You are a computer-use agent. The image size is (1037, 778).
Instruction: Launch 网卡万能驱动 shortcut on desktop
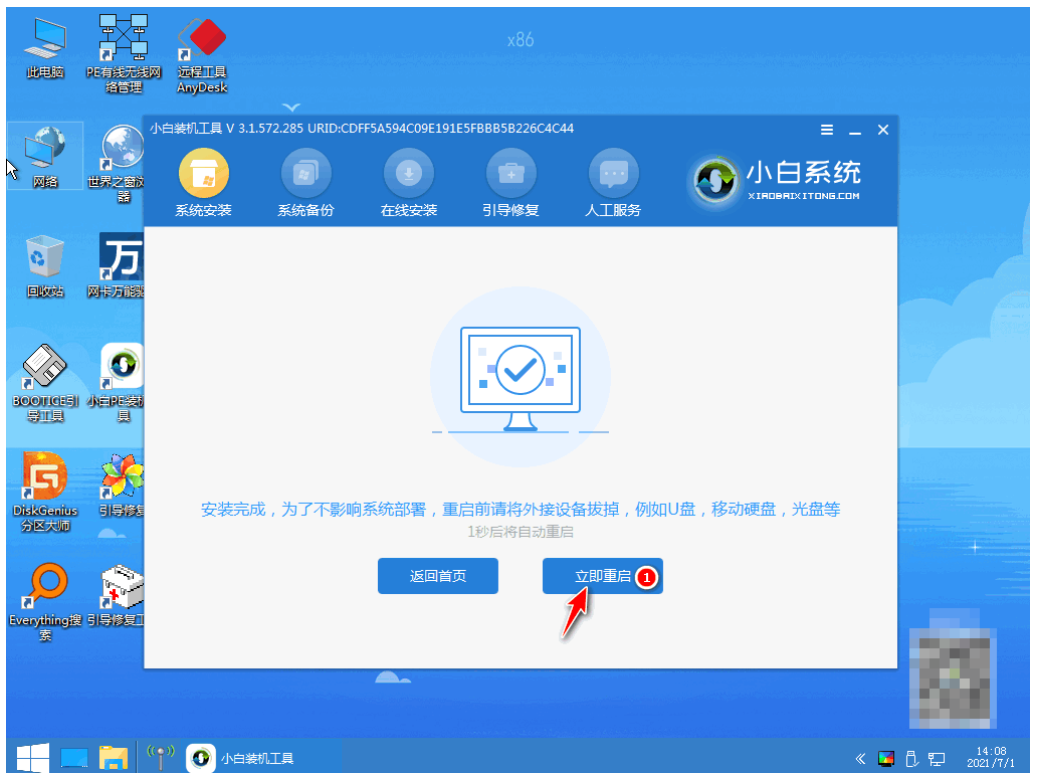[x=118, y=265]
